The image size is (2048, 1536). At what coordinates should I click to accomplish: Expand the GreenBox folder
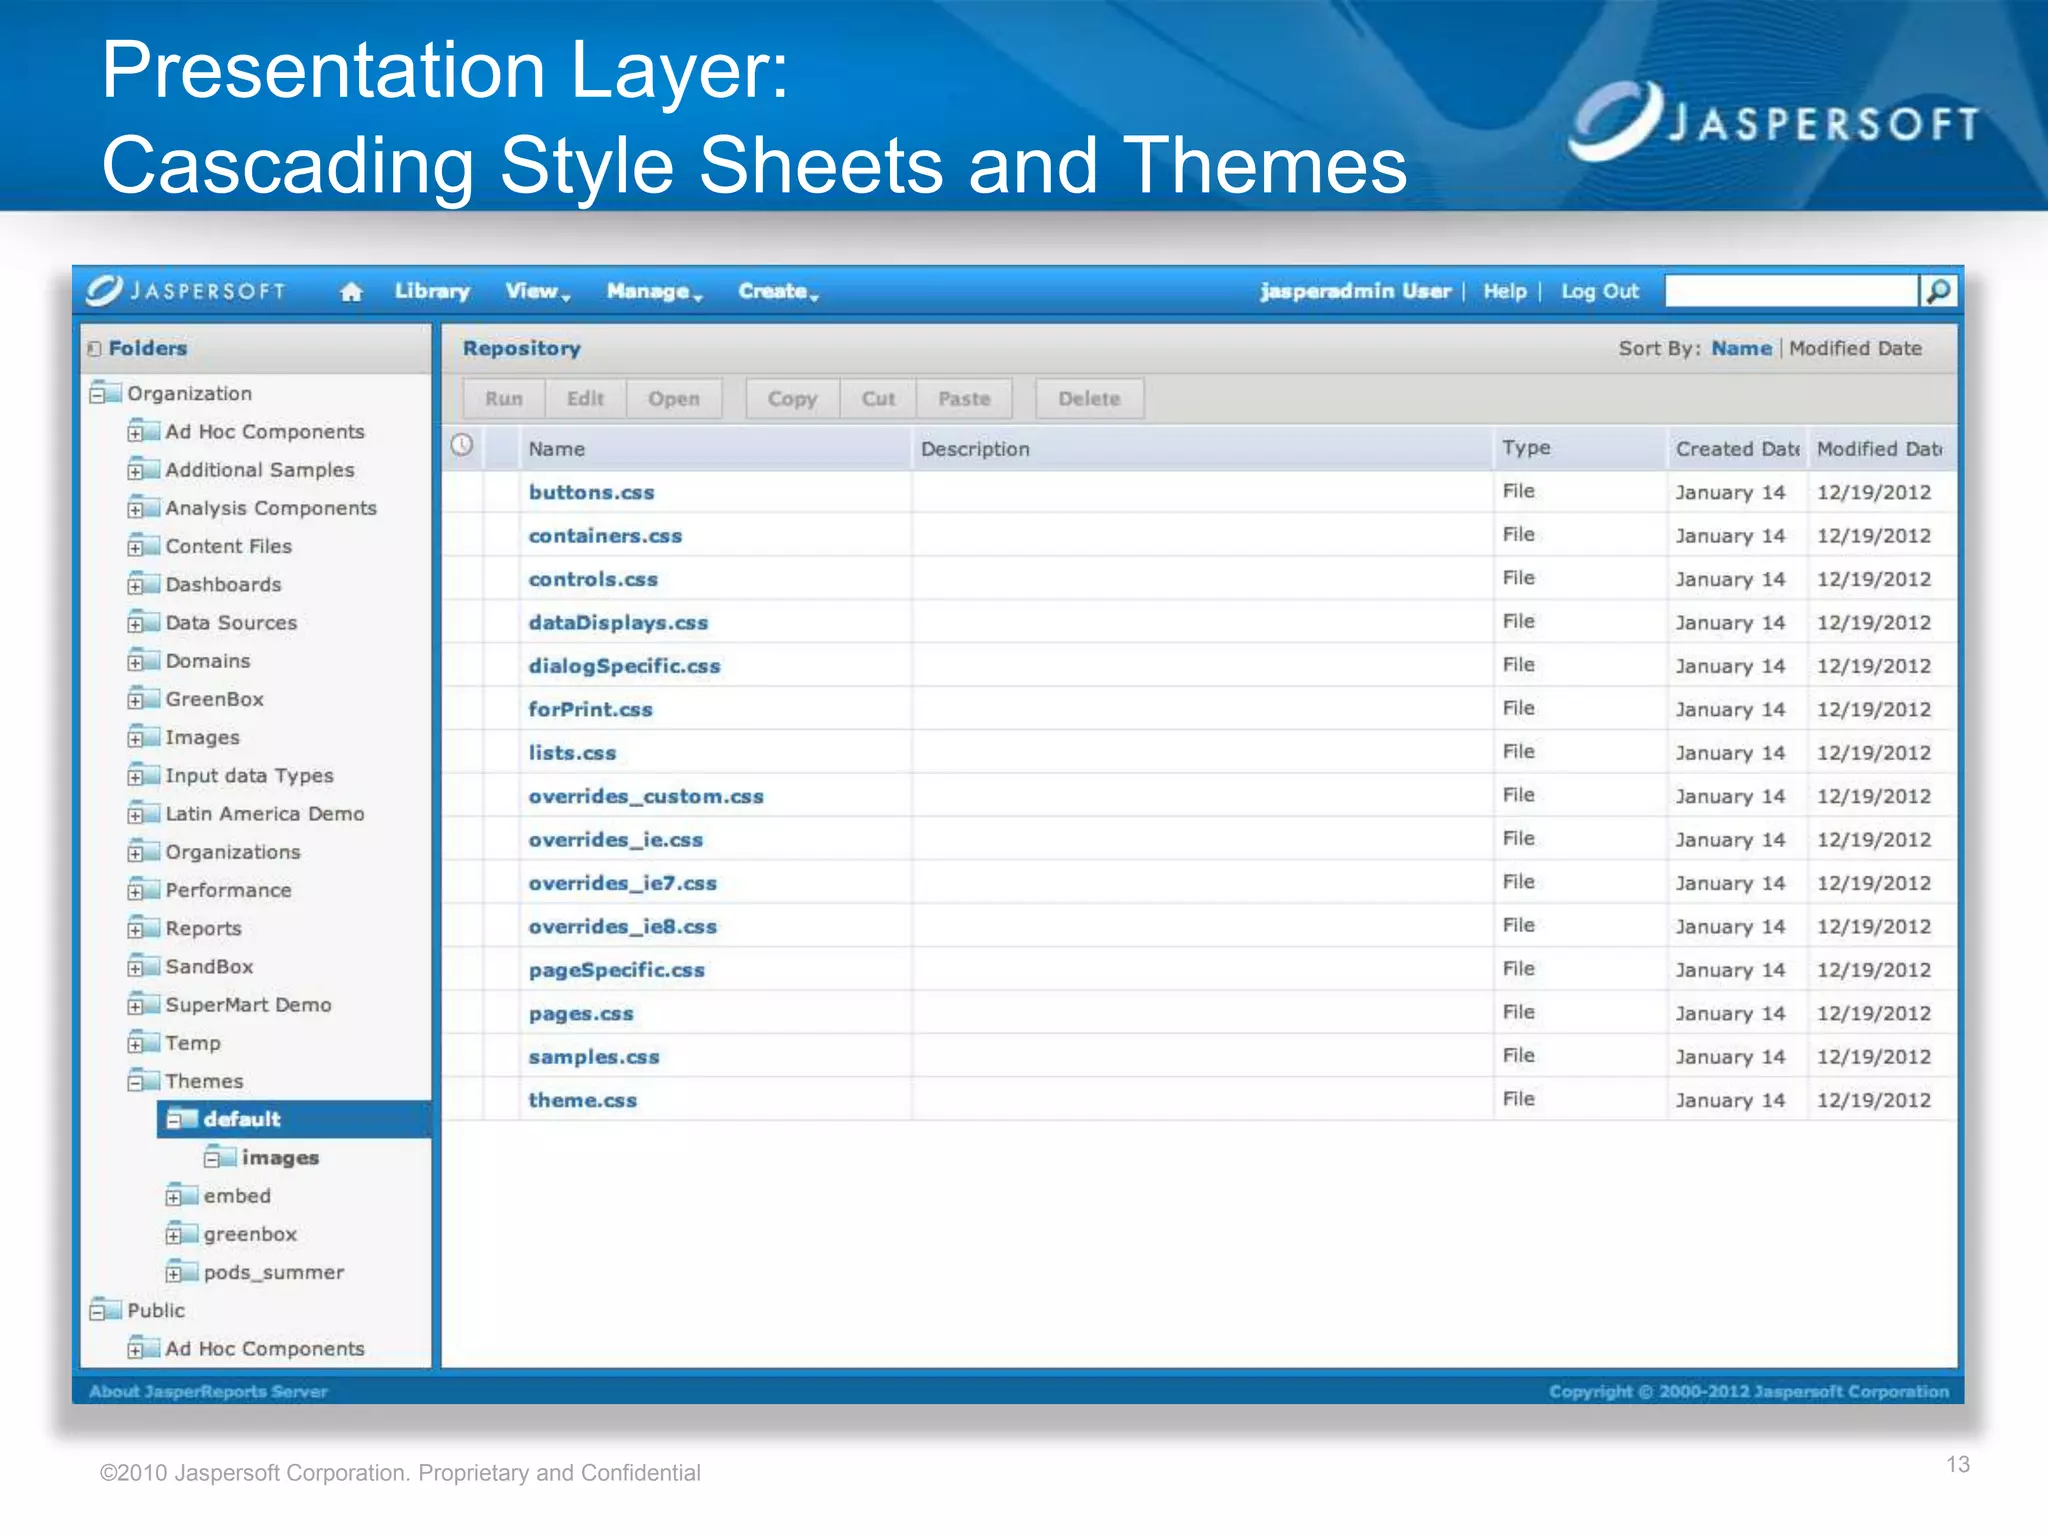135,701
